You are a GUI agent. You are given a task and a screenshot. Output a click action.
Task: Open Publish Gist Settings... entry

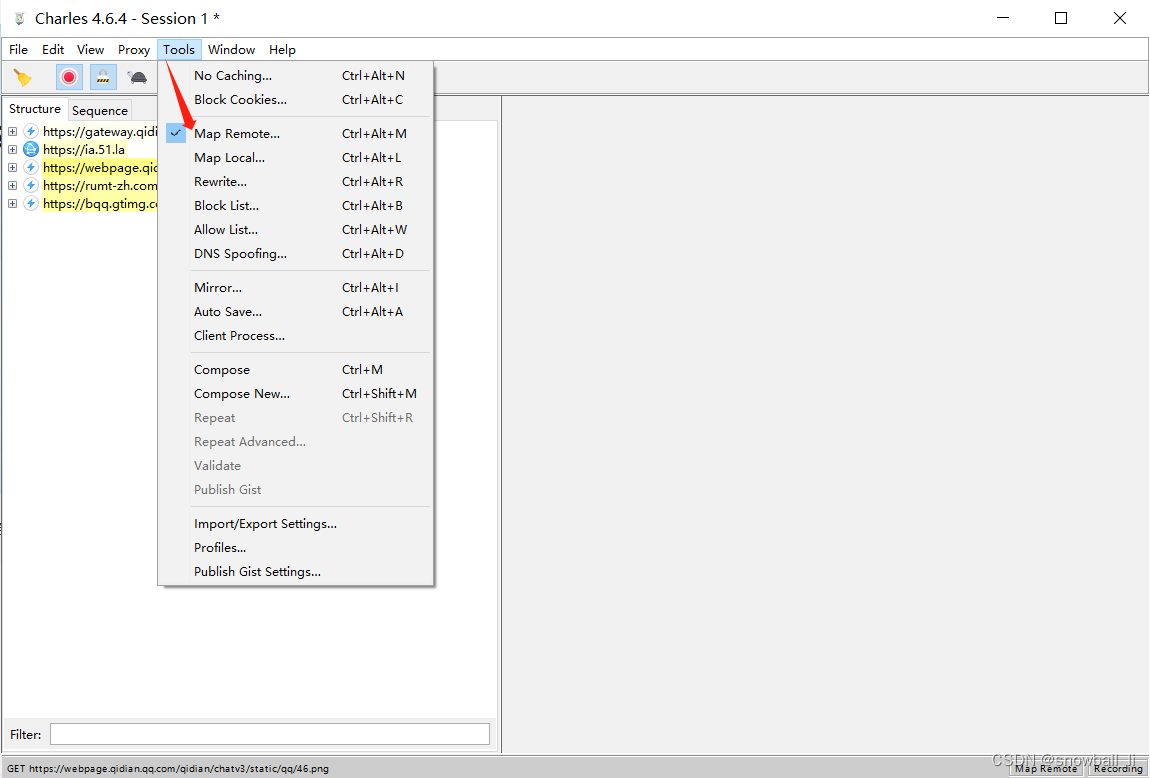[296, 572]
